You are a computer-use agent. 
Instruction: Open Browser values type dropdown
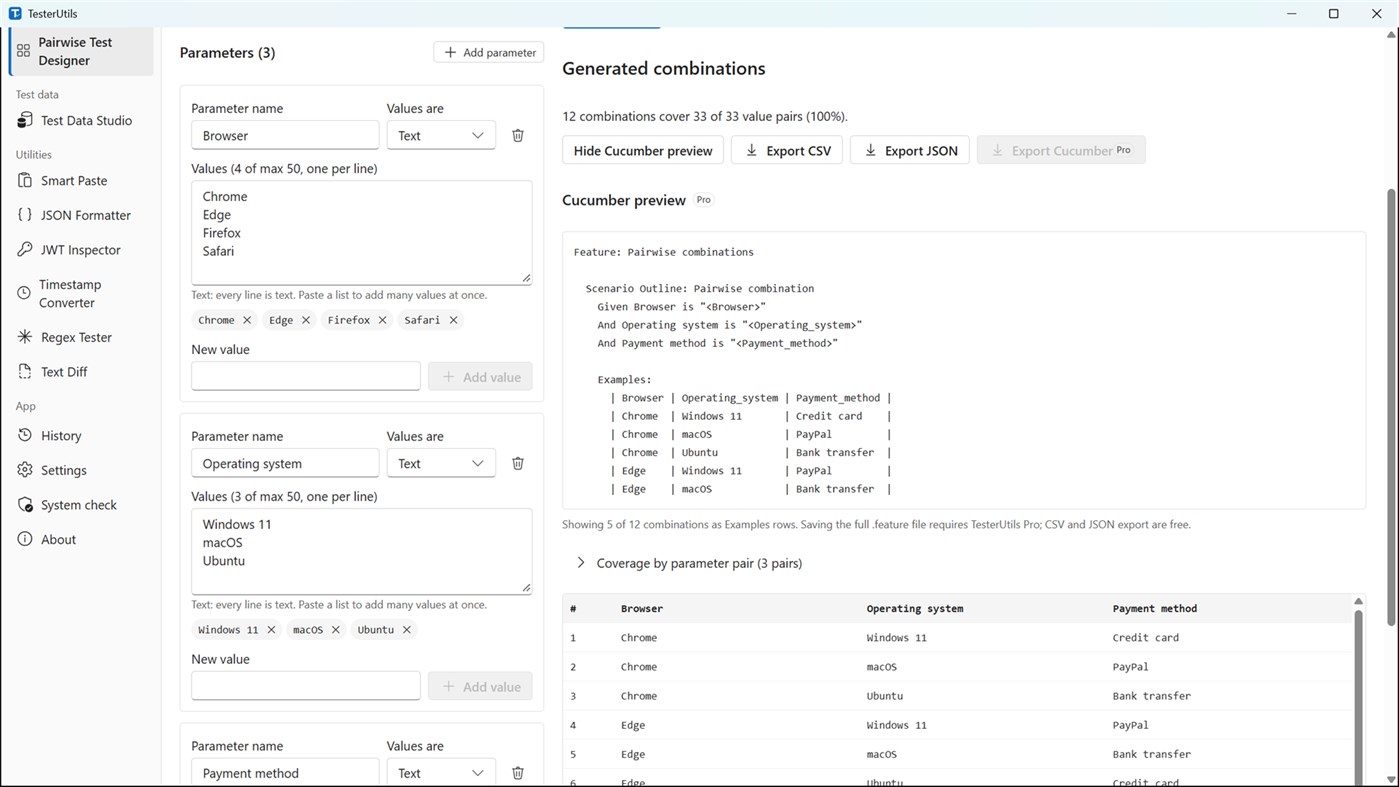pyautogui.click(x=441, y=135)
